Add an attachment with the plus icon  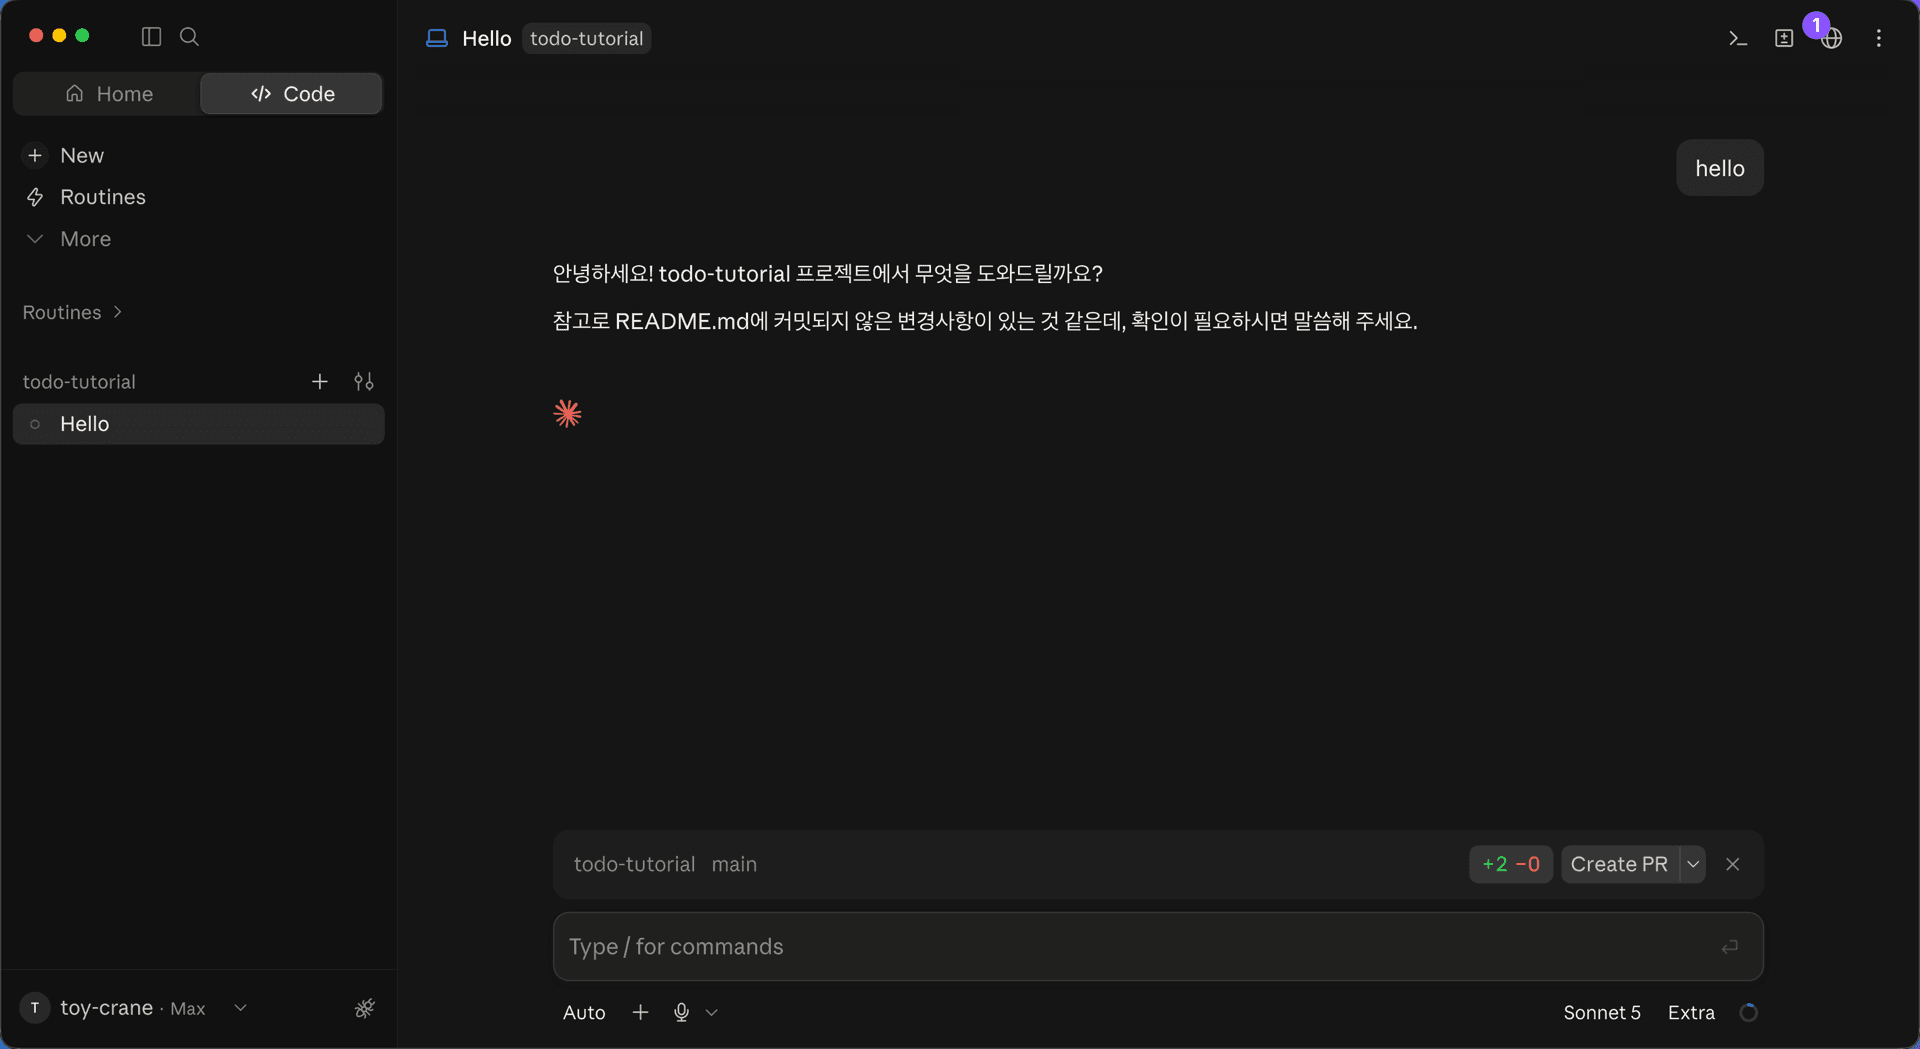pyautogui.click(x=641, y=1013)
